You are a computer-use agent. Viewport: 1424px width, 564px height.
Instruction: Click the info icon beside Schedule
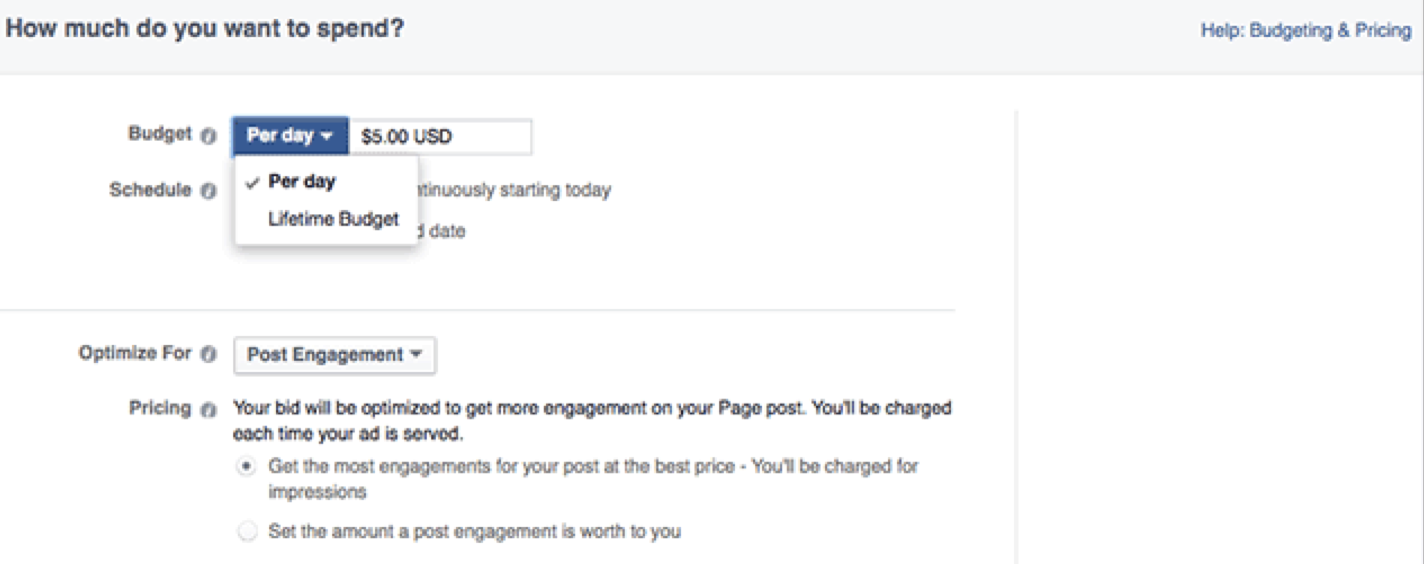[208, 191]
